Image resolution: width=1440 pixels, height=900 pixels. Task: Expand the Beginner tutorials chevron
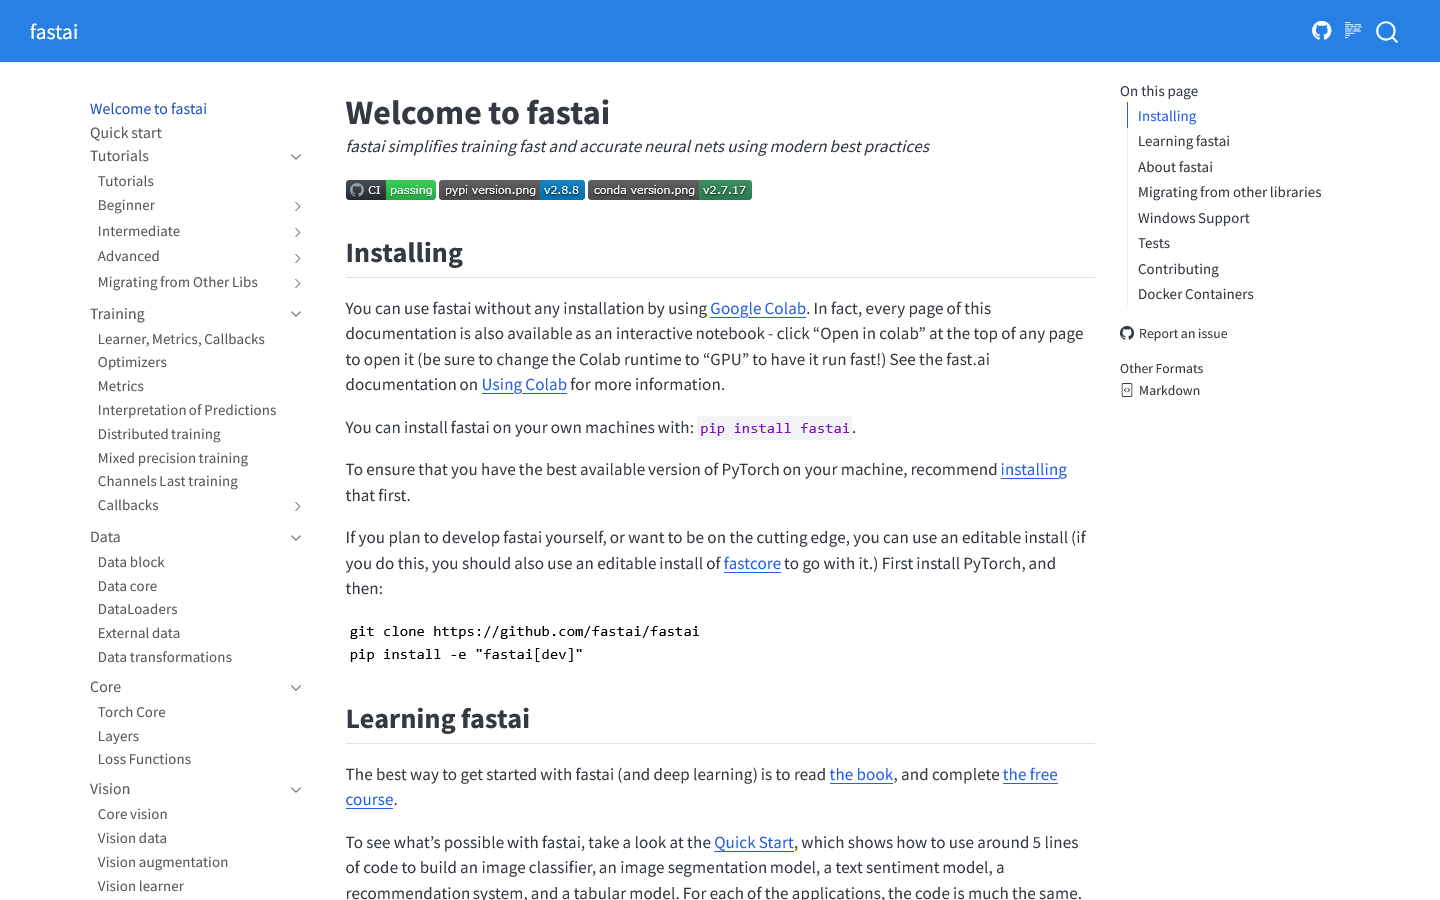pos(297,206)
